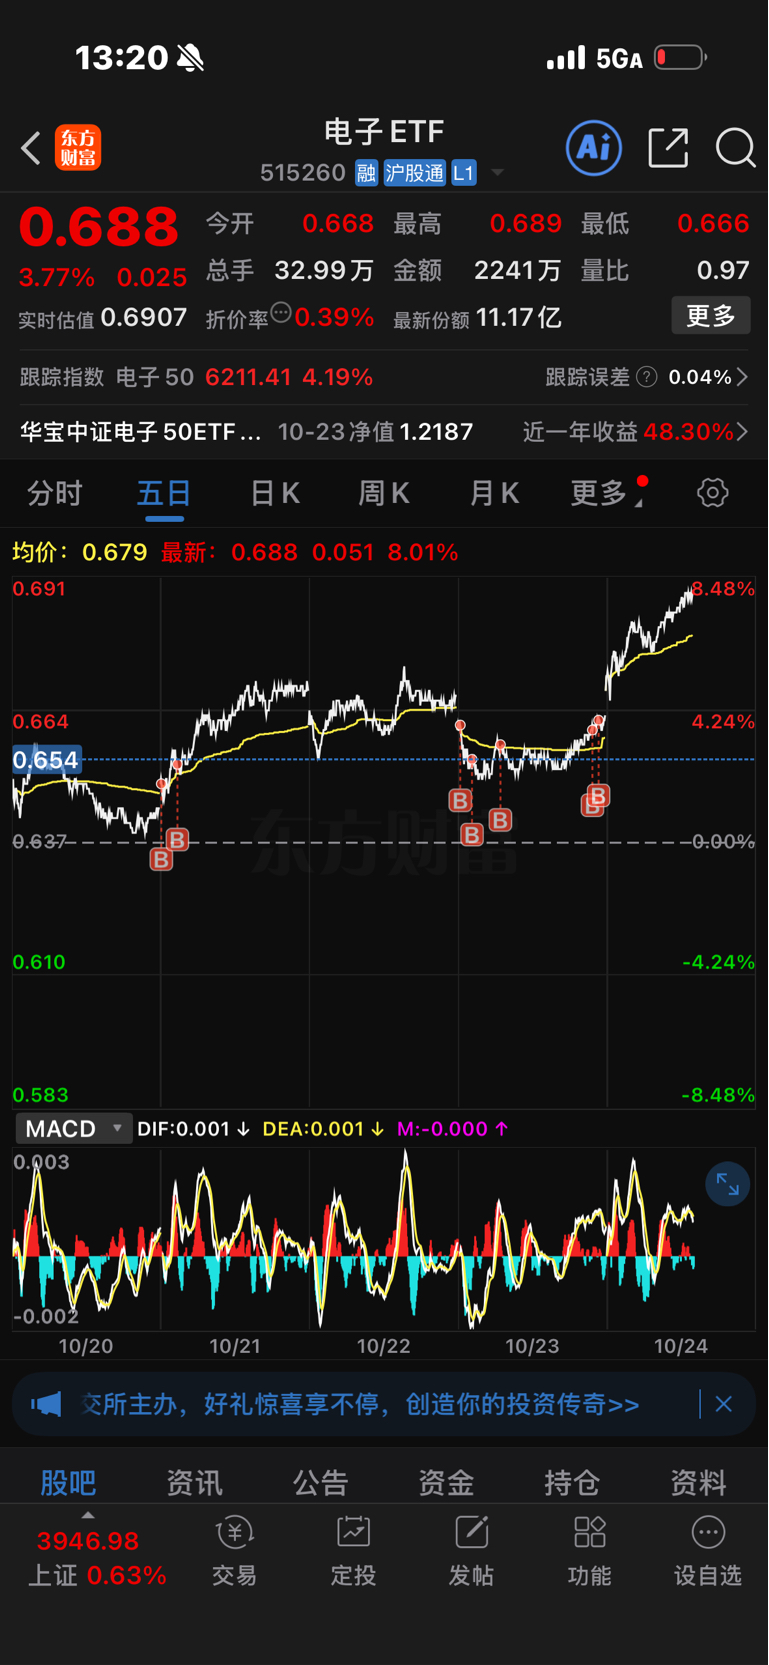Tap the cellular signal bars icon

click(x=566, y=58)
